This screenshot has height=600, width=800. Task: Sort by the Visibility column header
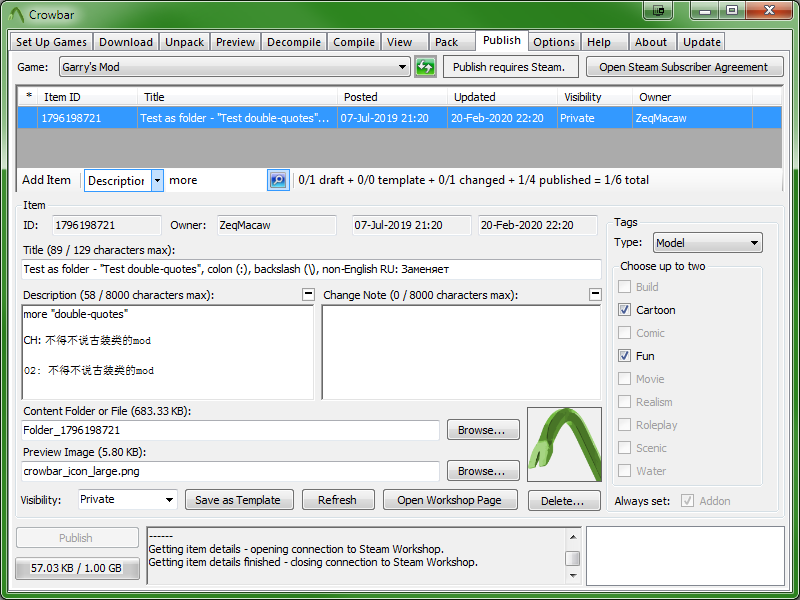point(594,97)
